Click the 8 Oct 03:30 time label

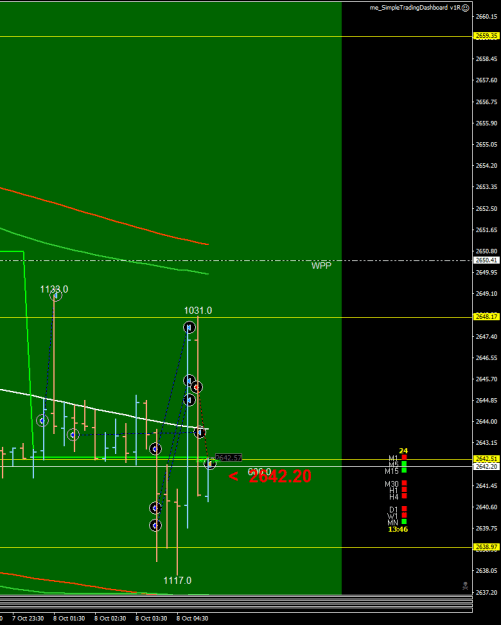pos(151,619)
